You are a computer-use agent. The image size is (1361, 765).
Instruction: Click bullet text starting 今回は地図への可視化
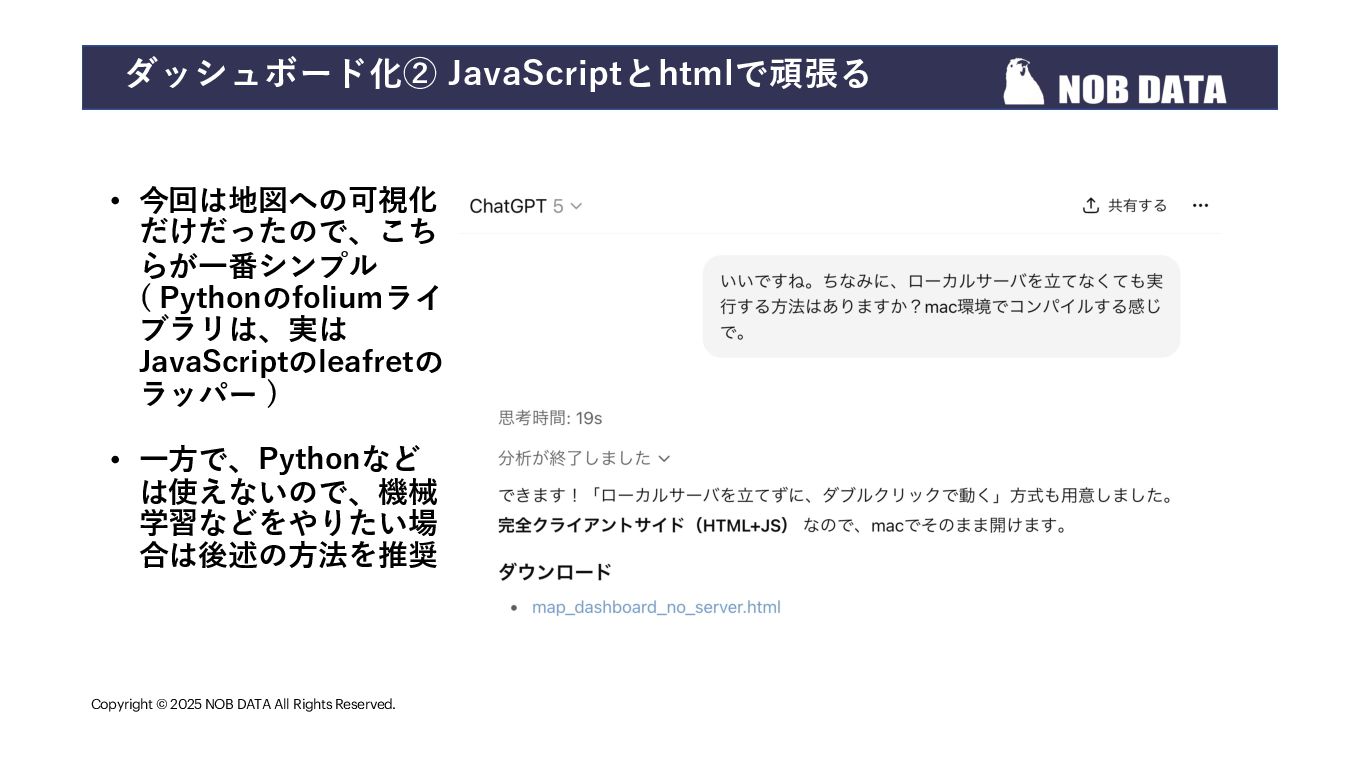(290, 297)
